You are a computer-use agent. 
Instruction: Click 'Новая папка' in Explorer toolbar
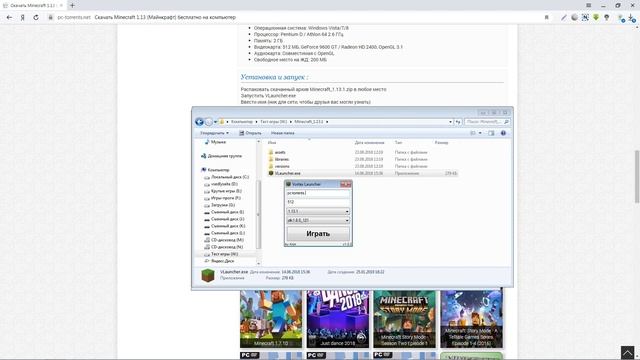pos(282,133)
